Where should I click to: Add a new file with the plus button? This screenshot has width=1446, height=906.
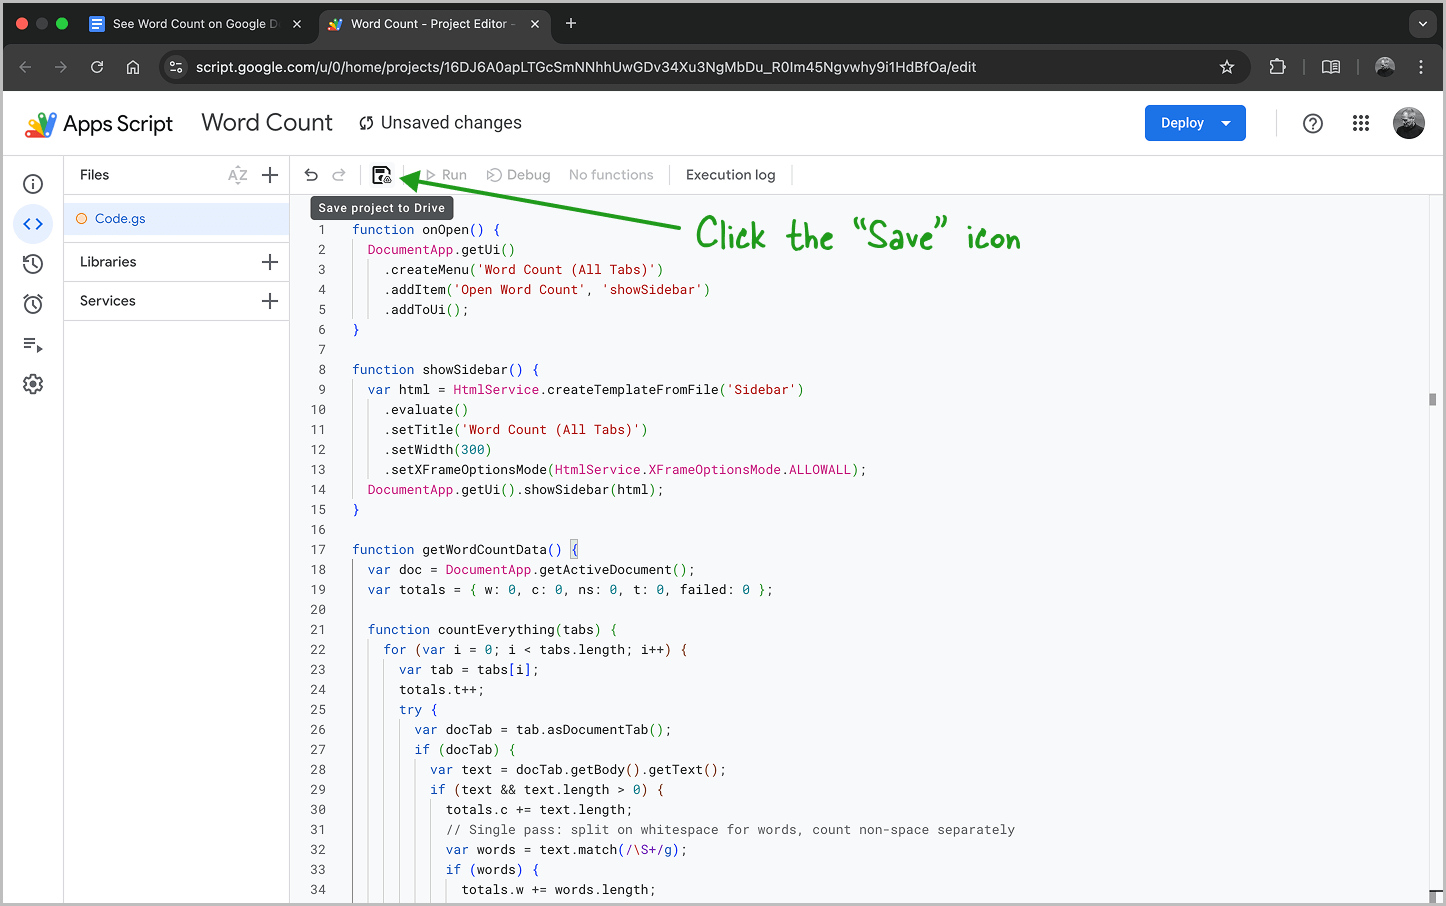tap(270, 175)
